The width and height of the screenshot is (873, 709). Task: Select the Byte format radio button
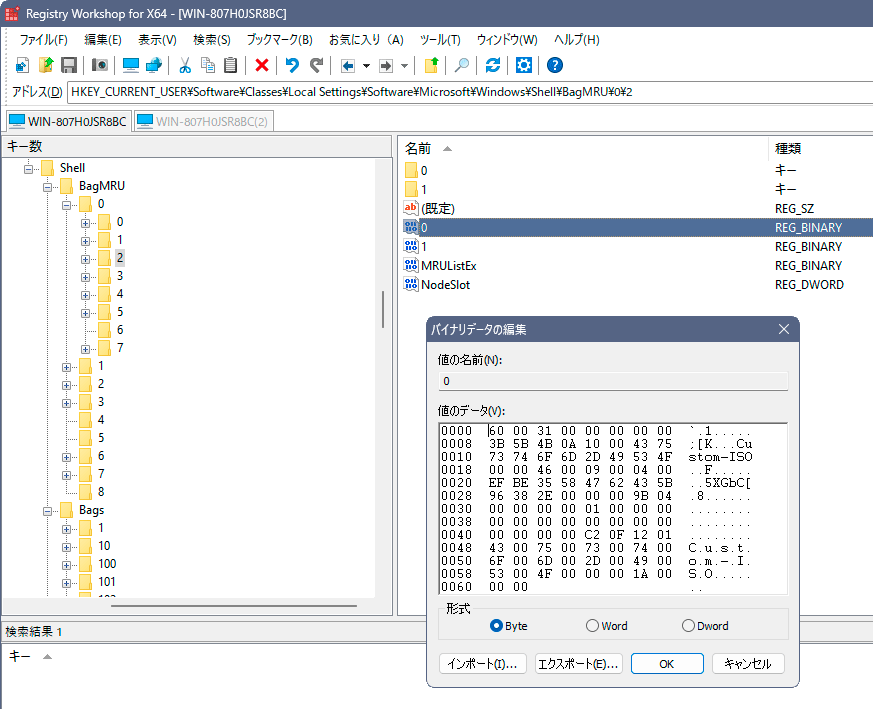[x=496, y=626]
